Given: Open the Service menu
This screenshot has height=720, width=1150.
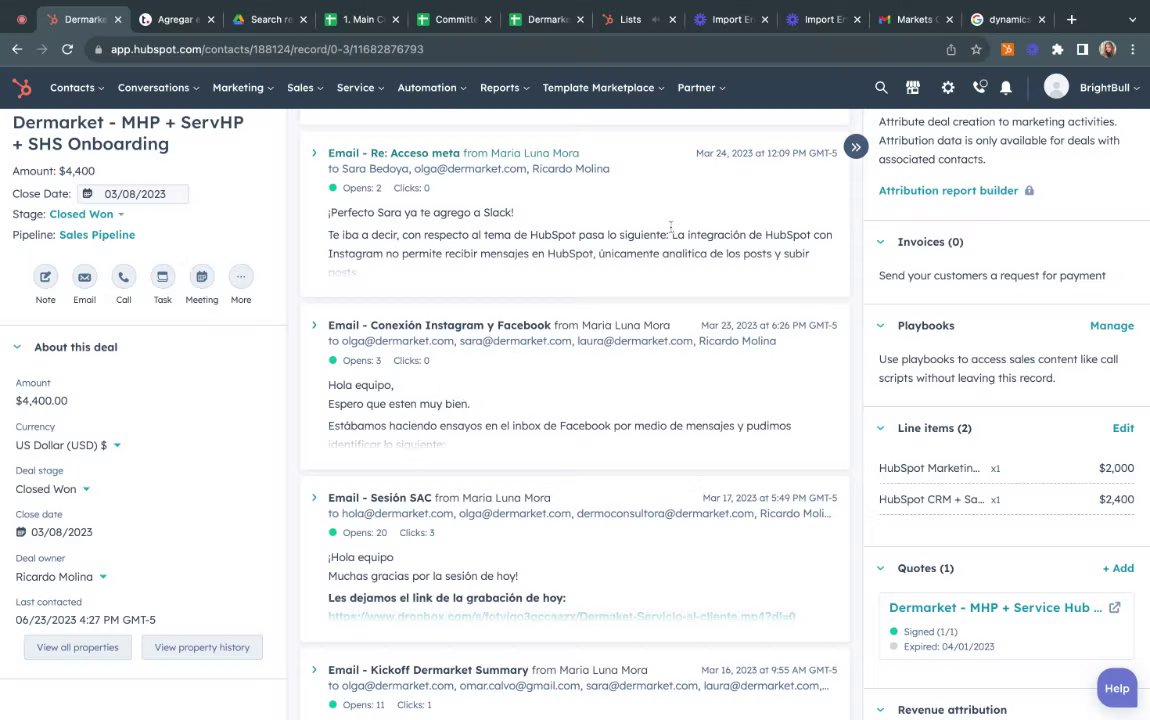Looking at the screenshot, I should pyautogui.click(x=360, y=88).
